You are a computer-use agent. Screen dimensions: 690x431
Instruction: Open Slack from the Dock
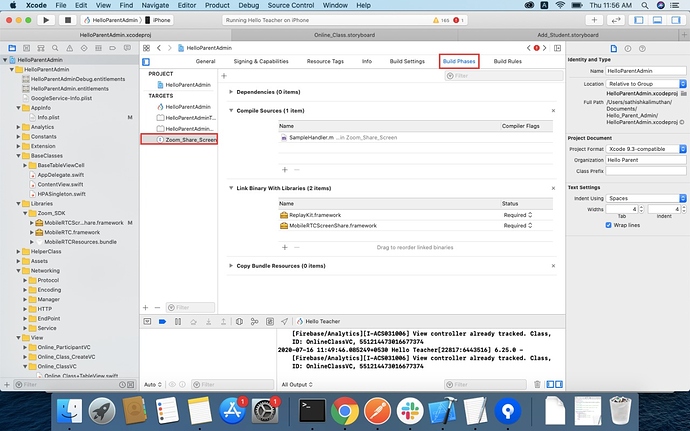[410, 410]
